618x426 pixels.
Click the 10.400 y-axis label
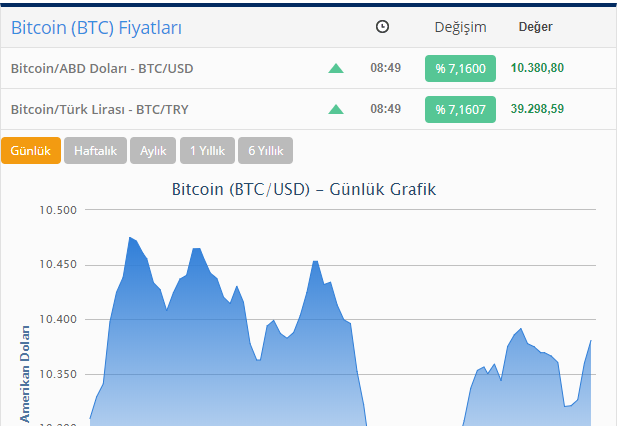tap(58, 320)
